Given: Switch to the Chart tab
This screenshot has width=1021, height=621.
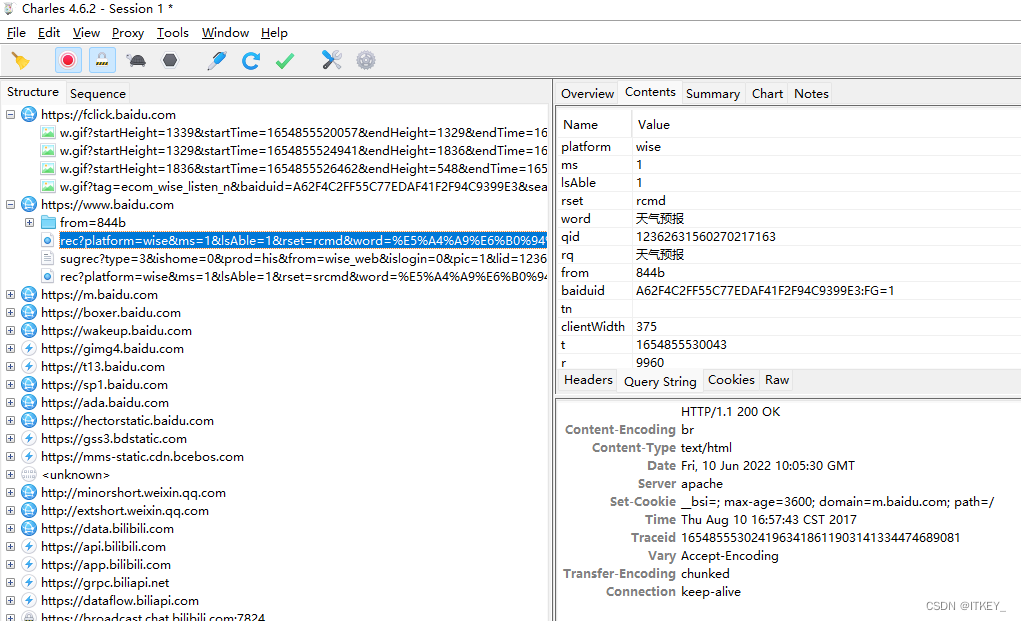Looking at the screenshot, I should coord(767,94).
